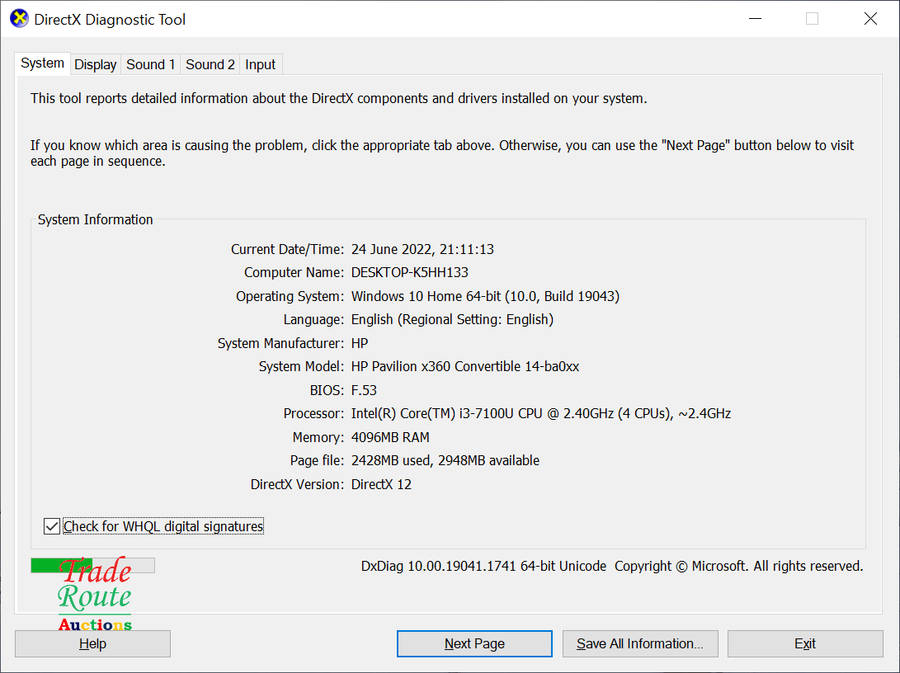Open Save All Information dialog

coord(640,643)
